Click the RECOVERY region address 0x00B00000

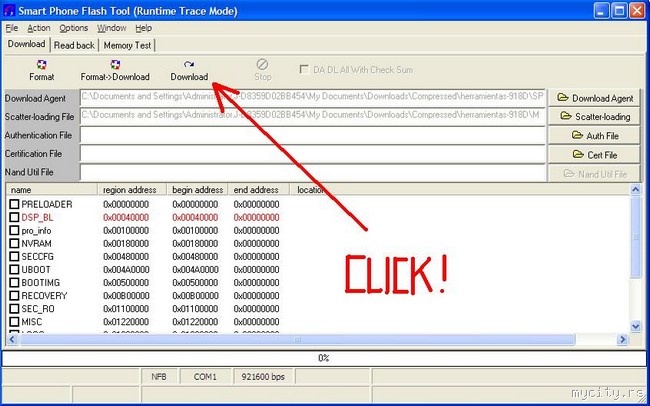(126, 296)
